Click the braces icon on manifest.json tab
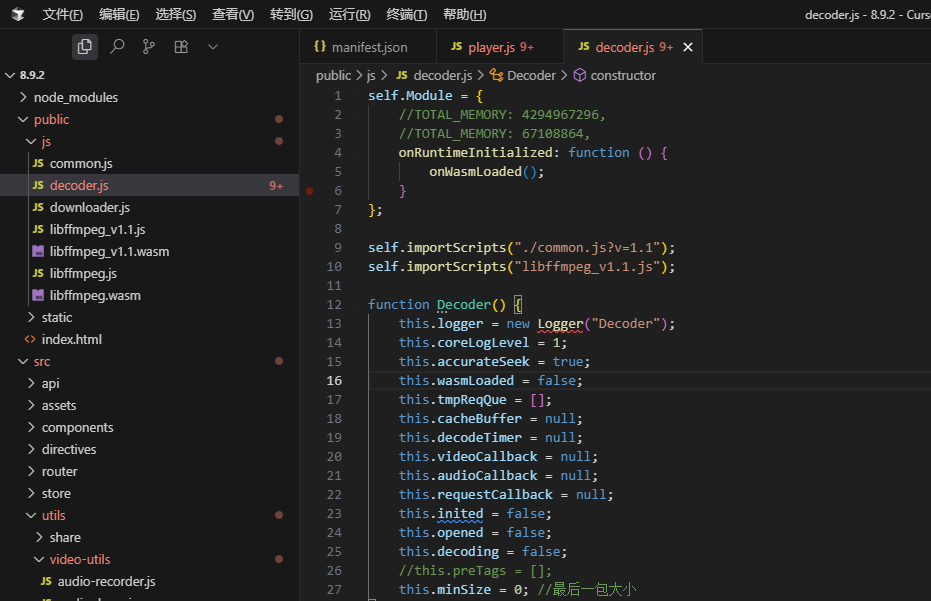The height and width of the screenshot is (601, 931). tap(319, 46)
